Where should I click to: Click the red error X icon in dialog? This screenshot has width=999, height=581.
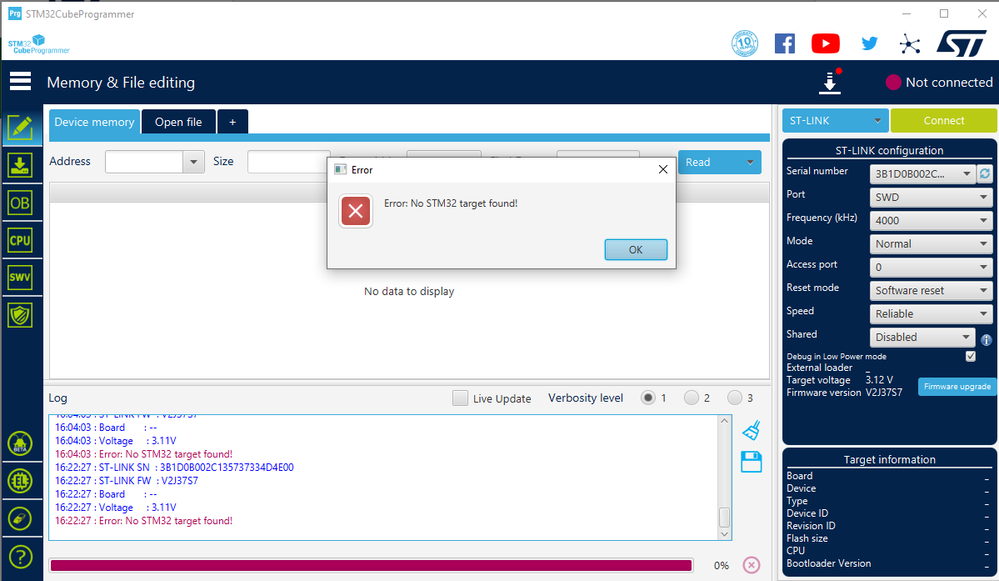(356, 211)
